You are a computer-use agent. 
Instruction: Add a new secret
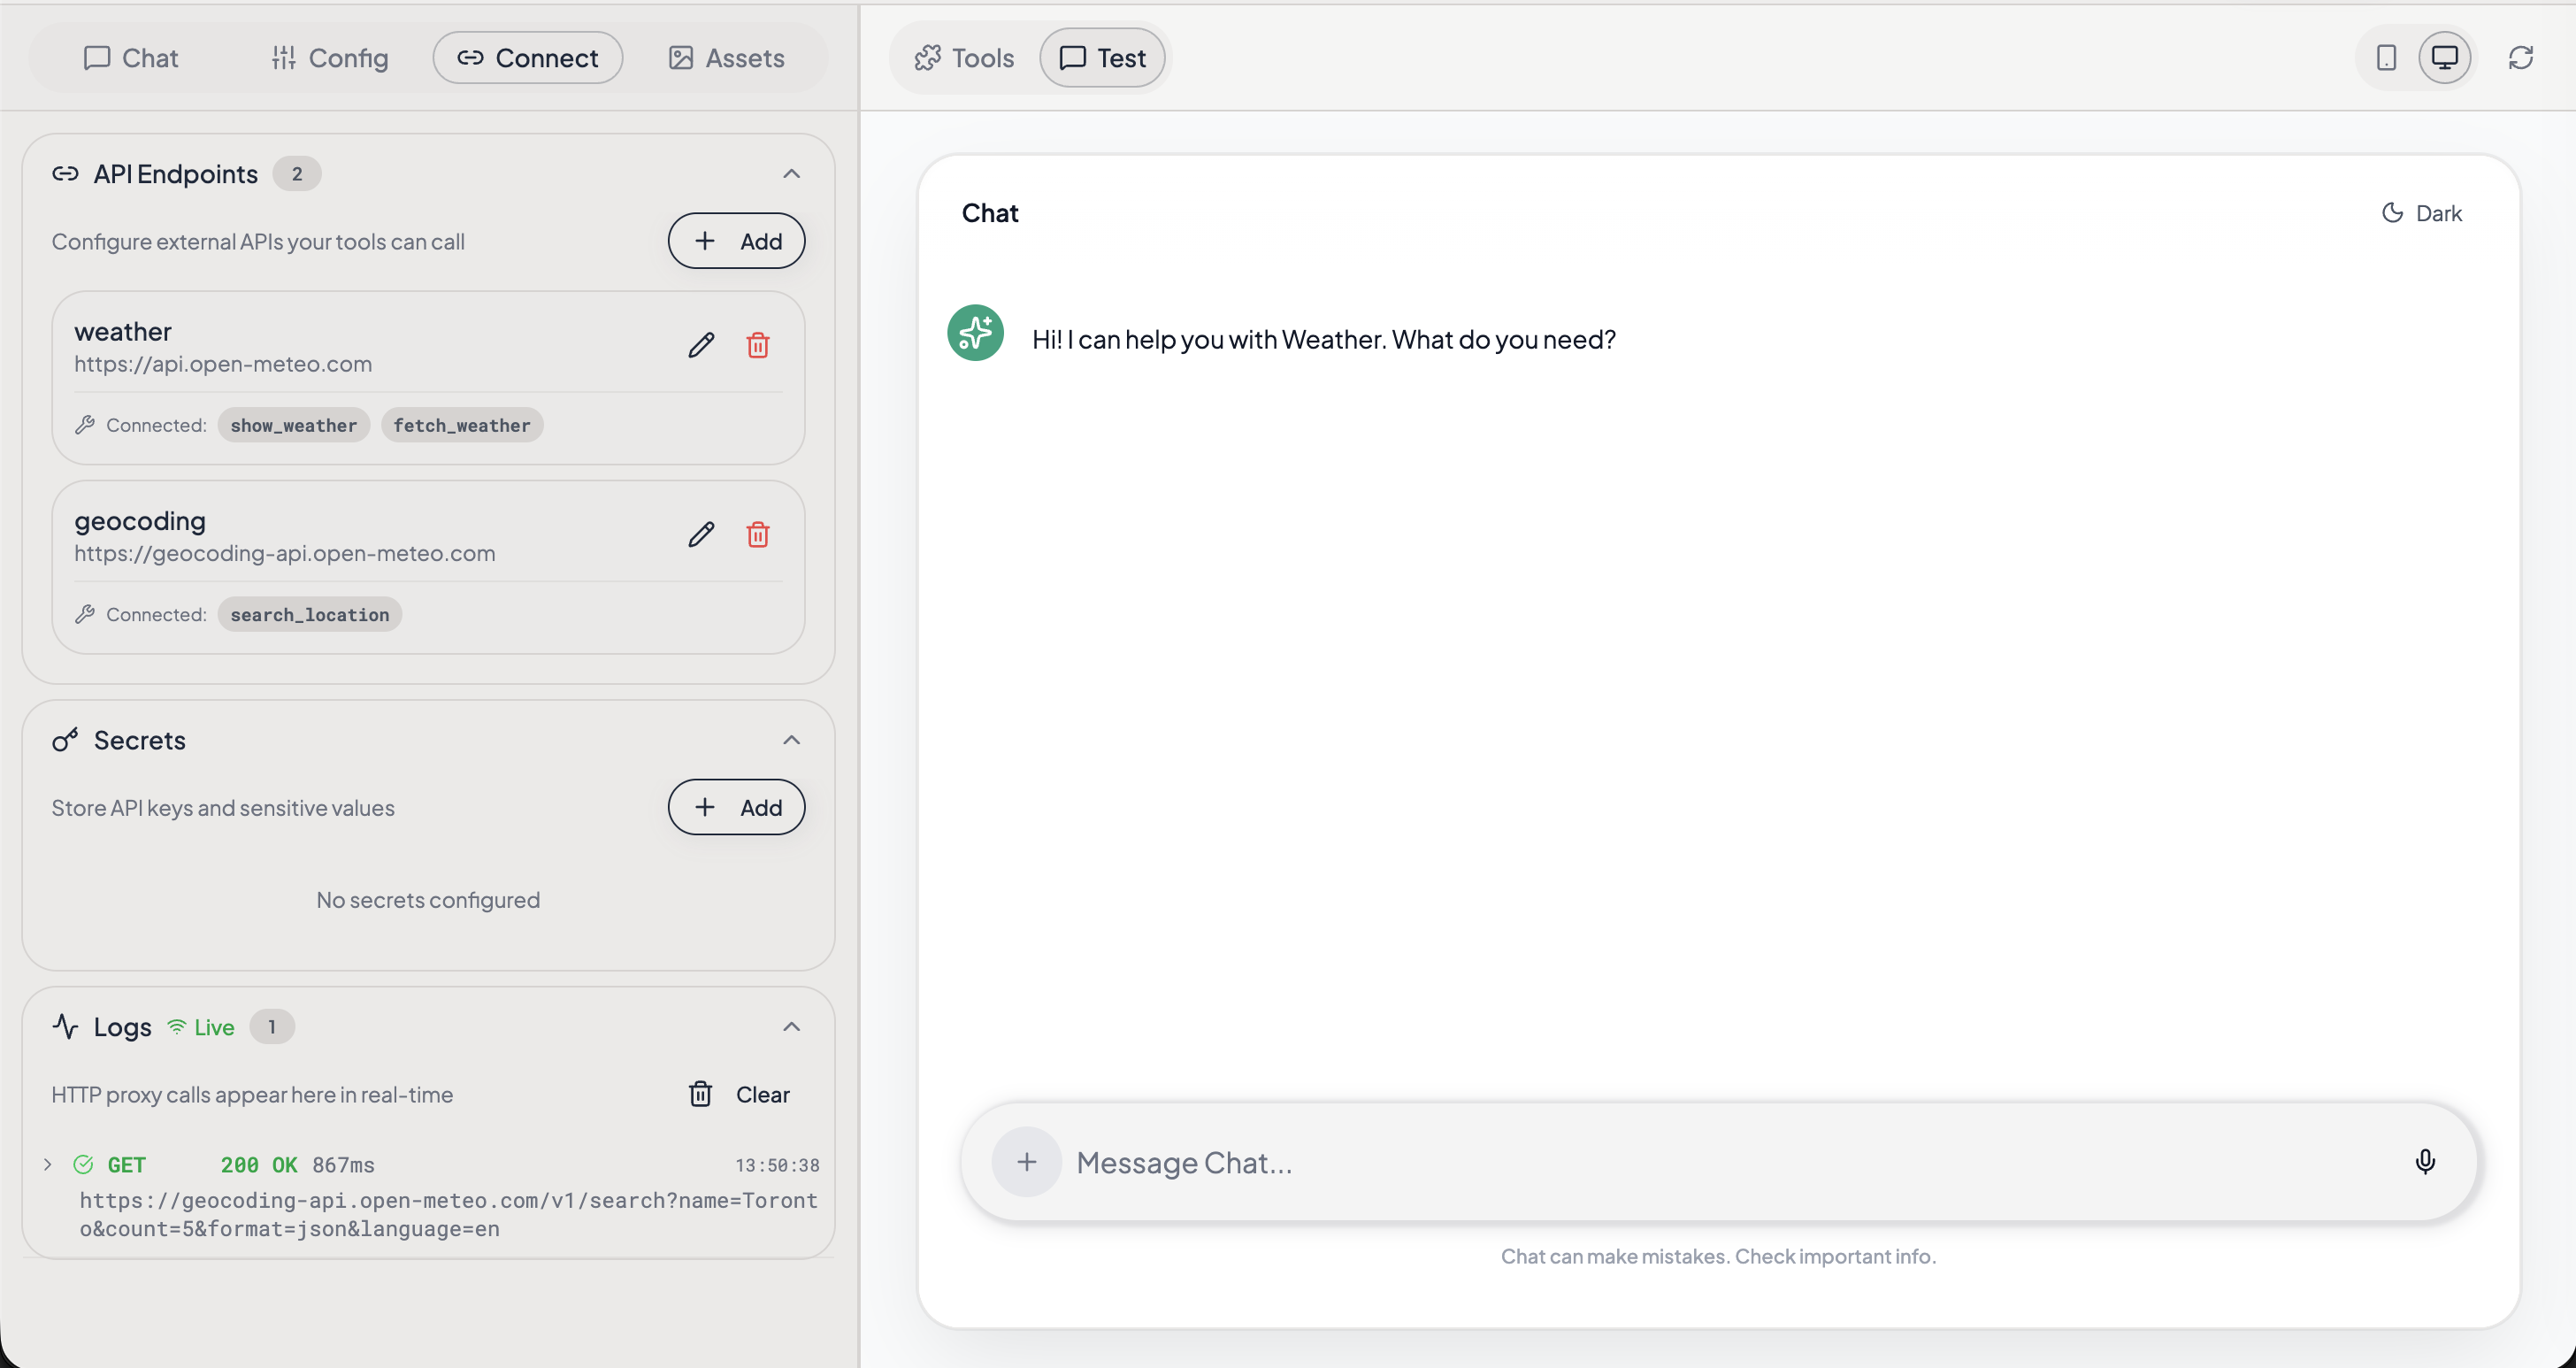[x=736, y=807]
